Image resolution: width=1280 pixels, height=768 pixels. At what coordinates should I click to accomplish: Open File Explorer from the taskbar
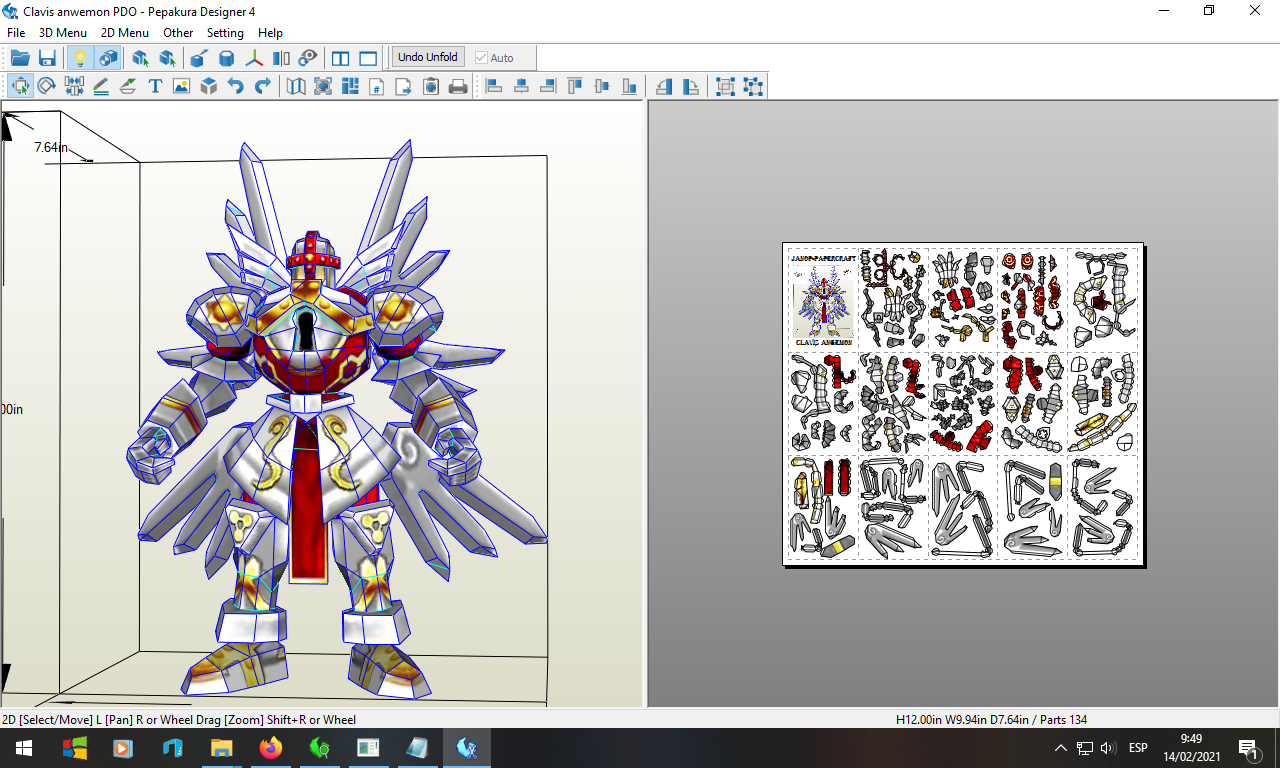click(x=221, y=748)
